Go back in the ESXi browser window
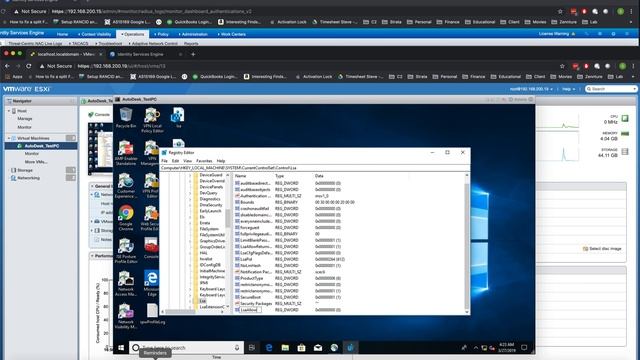The height and width of the screenshot is (360, 640). [7, 66]
